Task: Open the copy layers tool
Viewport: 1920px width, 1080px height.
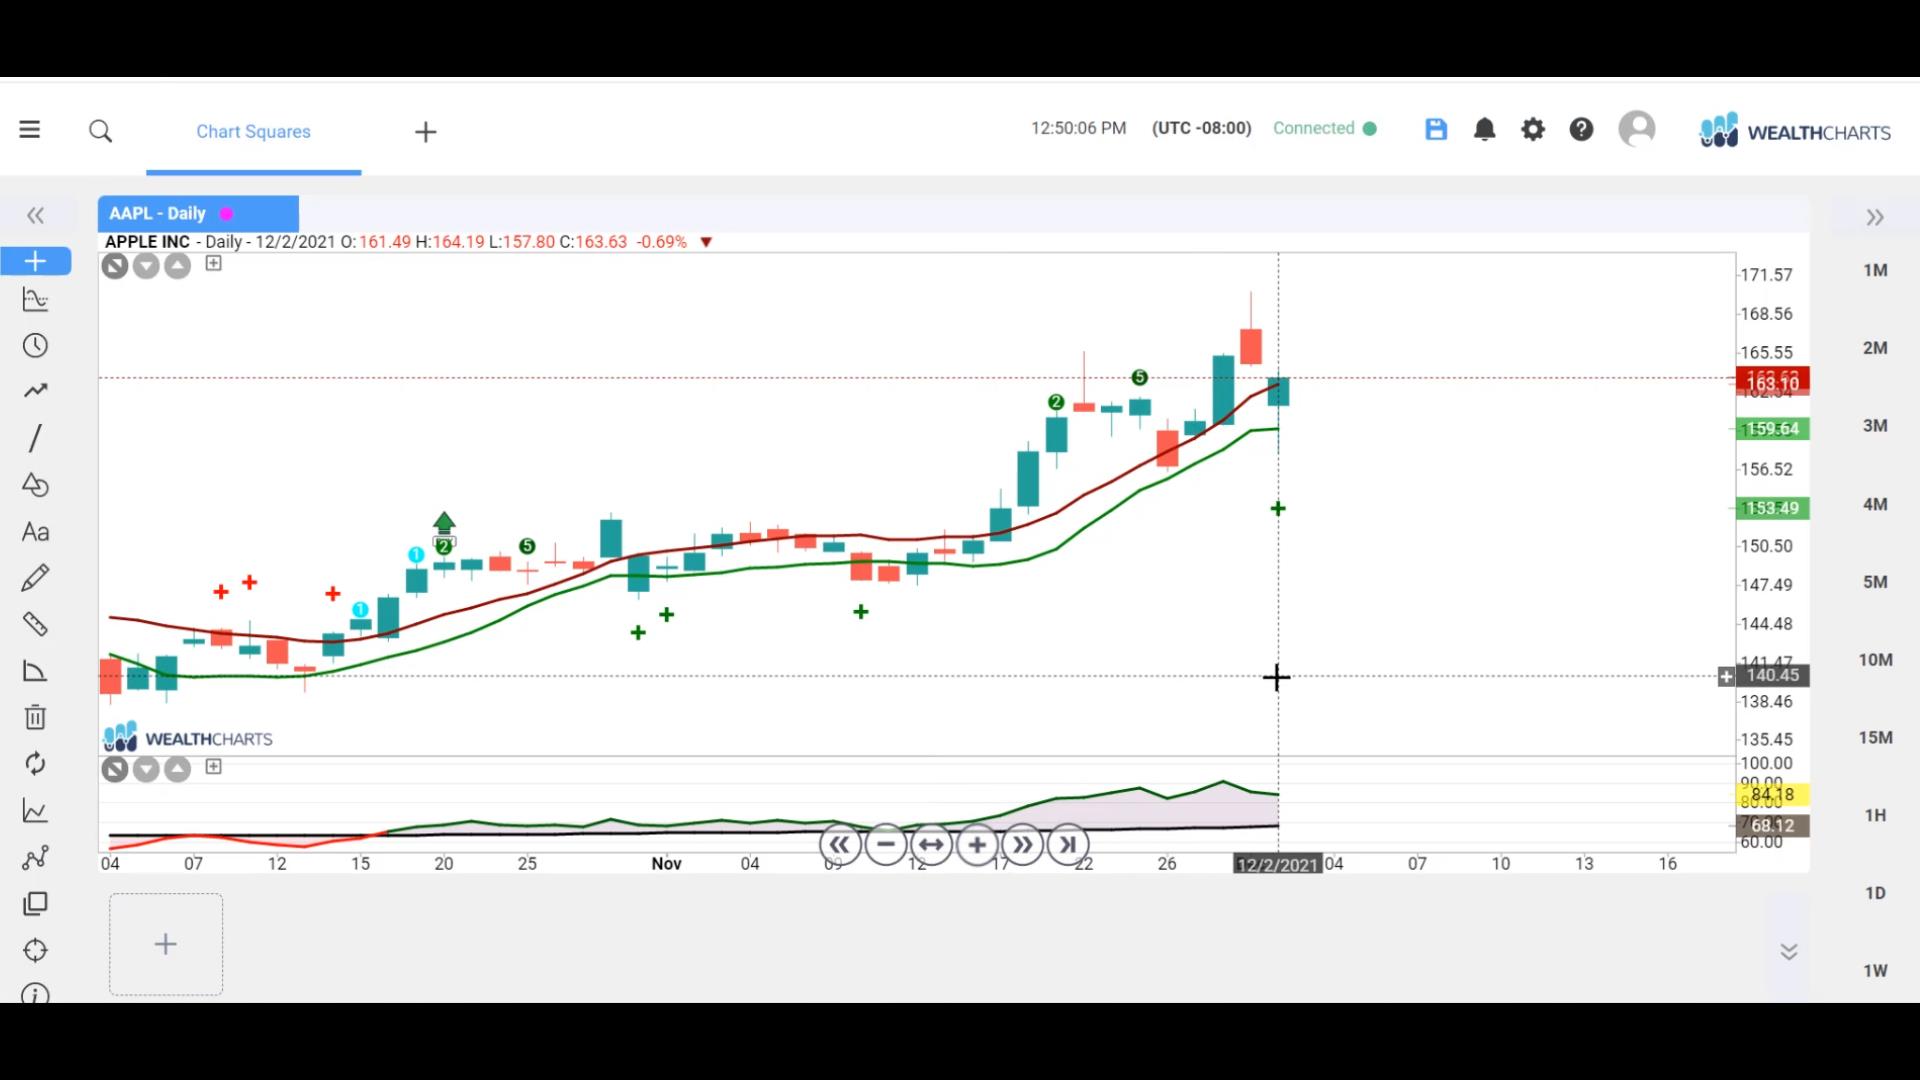Action: 35,904
